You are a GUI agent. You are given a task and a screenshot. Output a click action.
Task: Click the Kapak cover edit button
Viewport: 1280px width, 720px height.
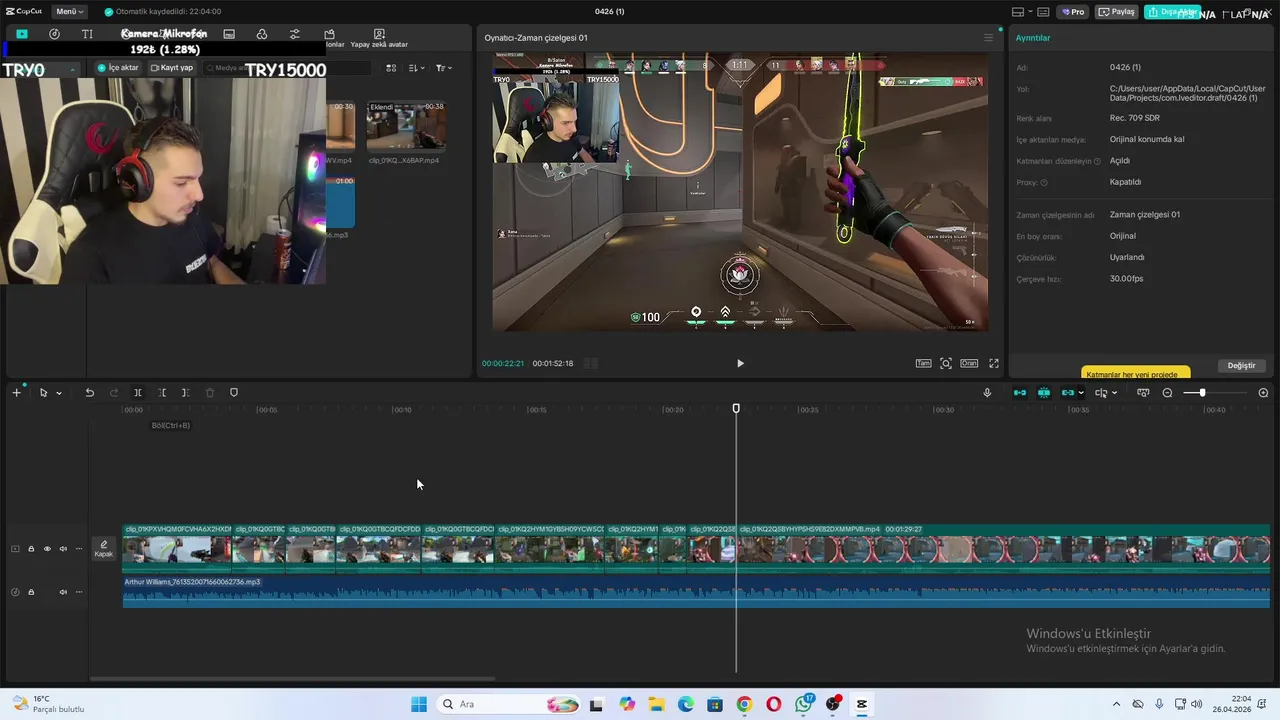pyautogui.click(x=104, y=549)
